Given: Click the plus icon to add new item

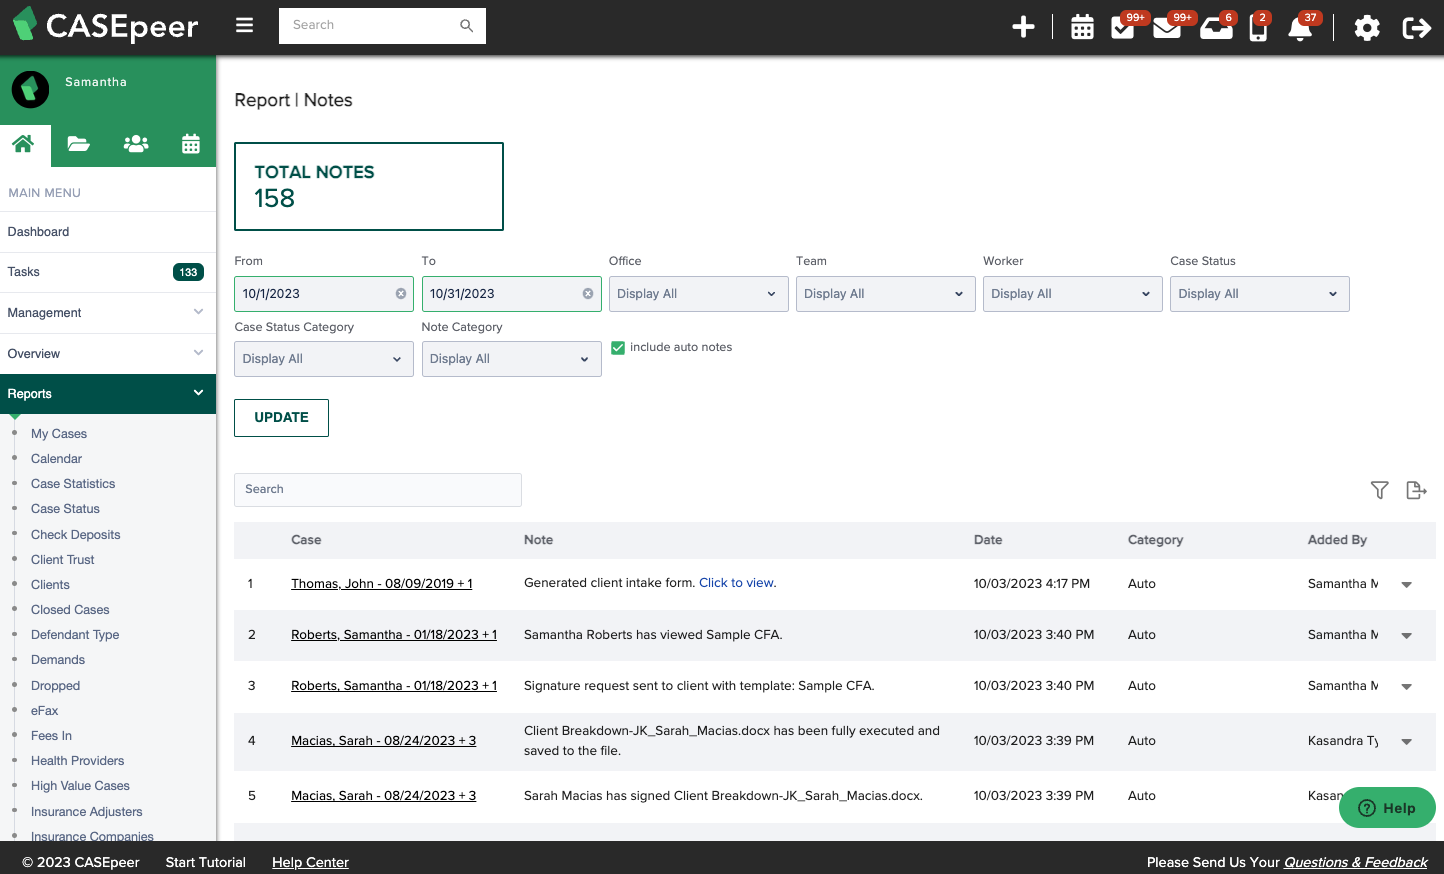Looking at the screenshot, I should pyautogui.click(x=1023, y=27).
